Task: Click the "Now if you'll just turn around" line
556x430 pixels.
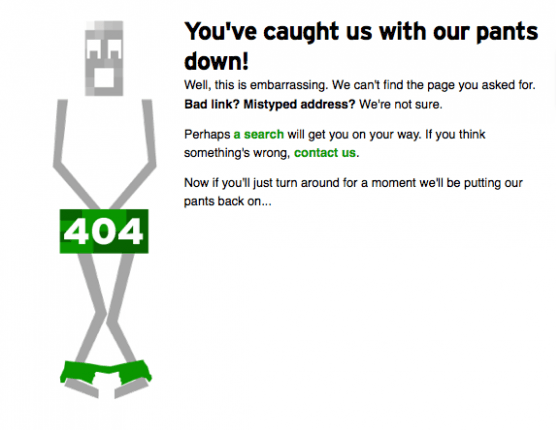Action: click(x=353, y=183)
